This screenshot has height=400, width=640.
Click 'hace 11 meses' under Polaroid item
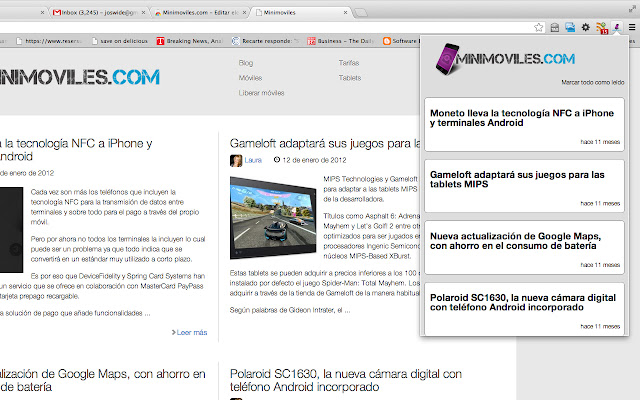click(x=600, y=327)
